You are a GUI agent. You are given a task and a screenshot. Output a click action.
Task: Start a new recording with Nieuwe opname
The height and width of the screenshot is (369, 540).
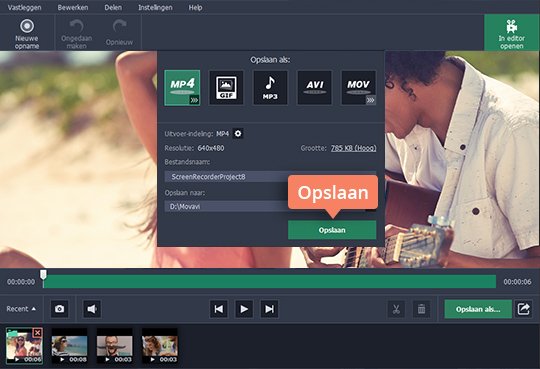click(27, 34)
